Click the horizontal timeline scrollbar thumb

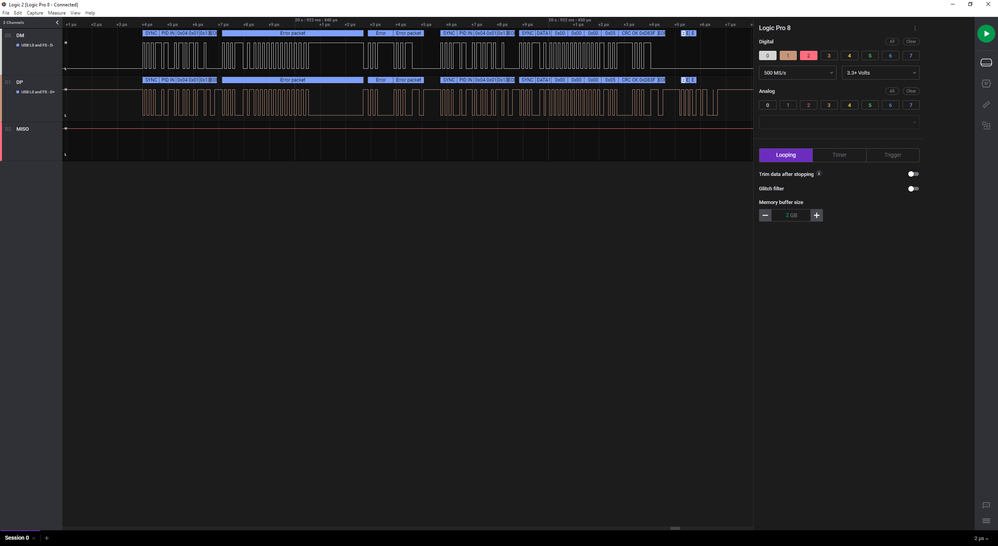(675, 528)
